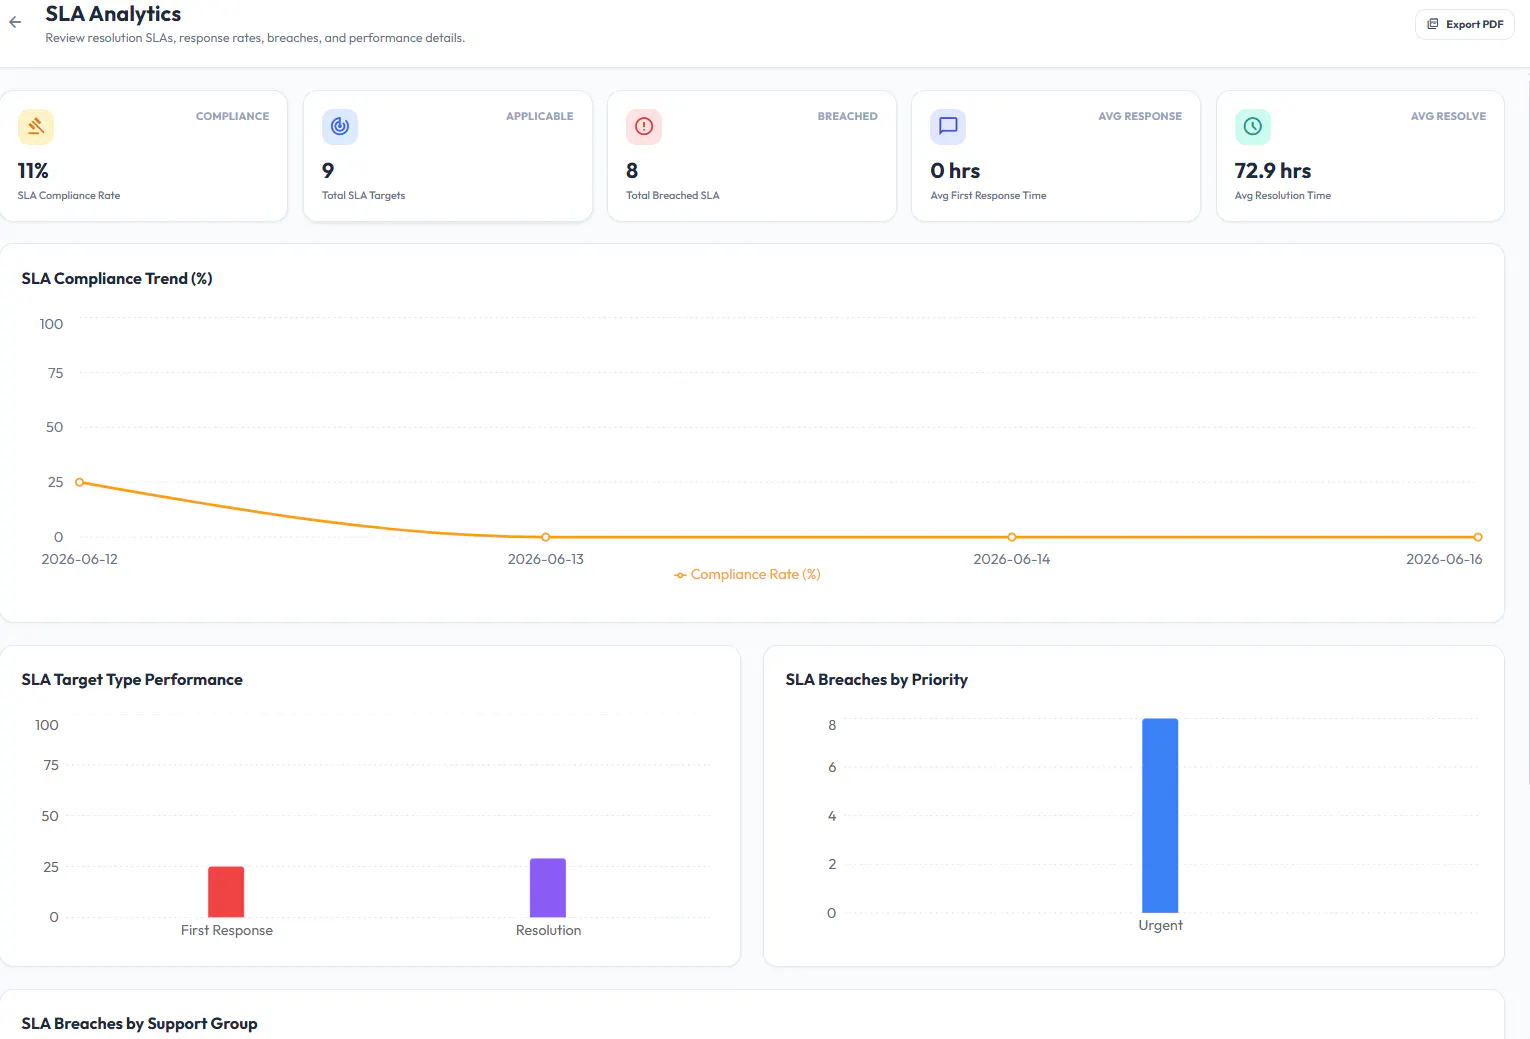This screenshot has height=1039, width=1530.
Task: Click the 2026-06-13 date axis label
Action: [546, 560]
